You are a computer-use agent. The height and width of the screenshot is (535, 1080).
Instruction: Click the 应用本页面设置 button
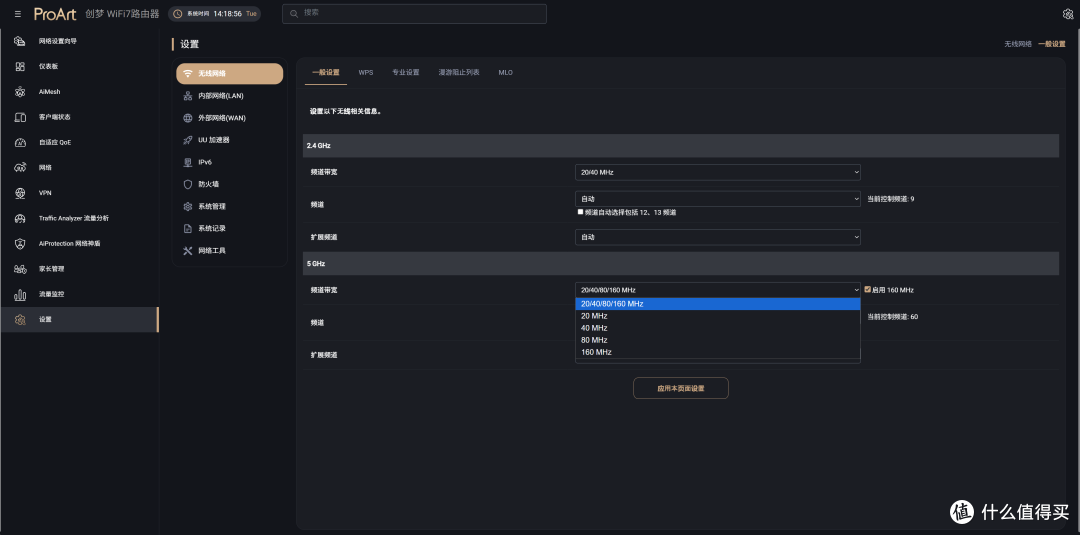click(x=681, y=388)
